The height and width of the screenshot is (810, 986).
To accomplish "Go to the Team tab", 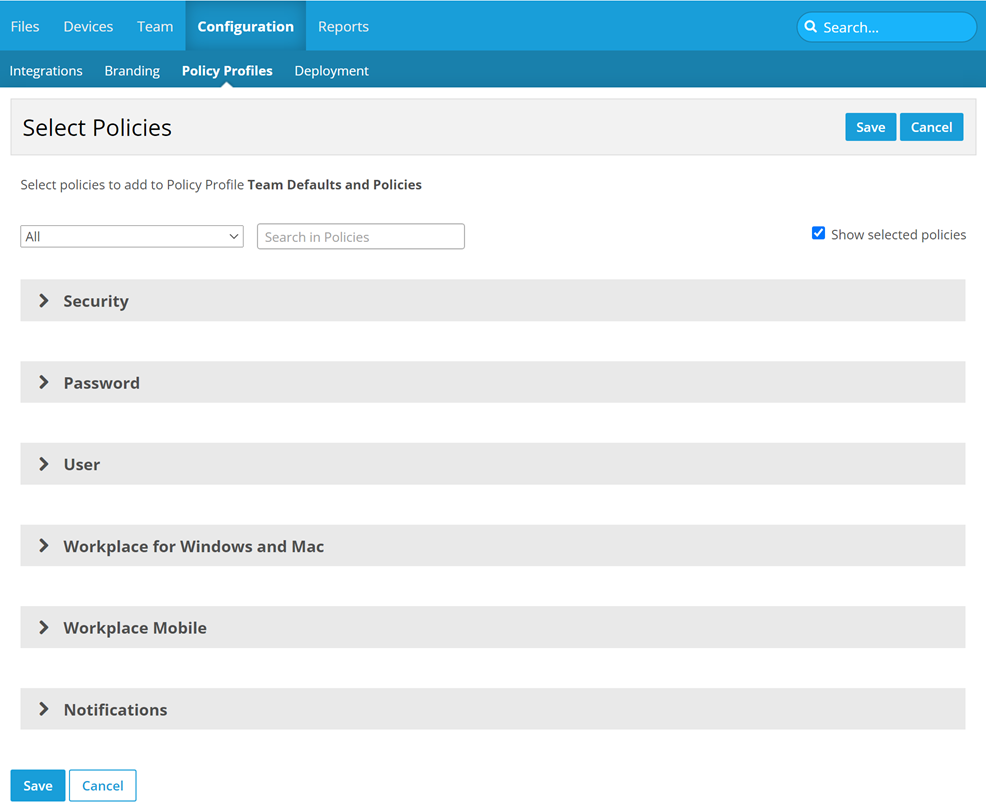I will pos(155,27).
